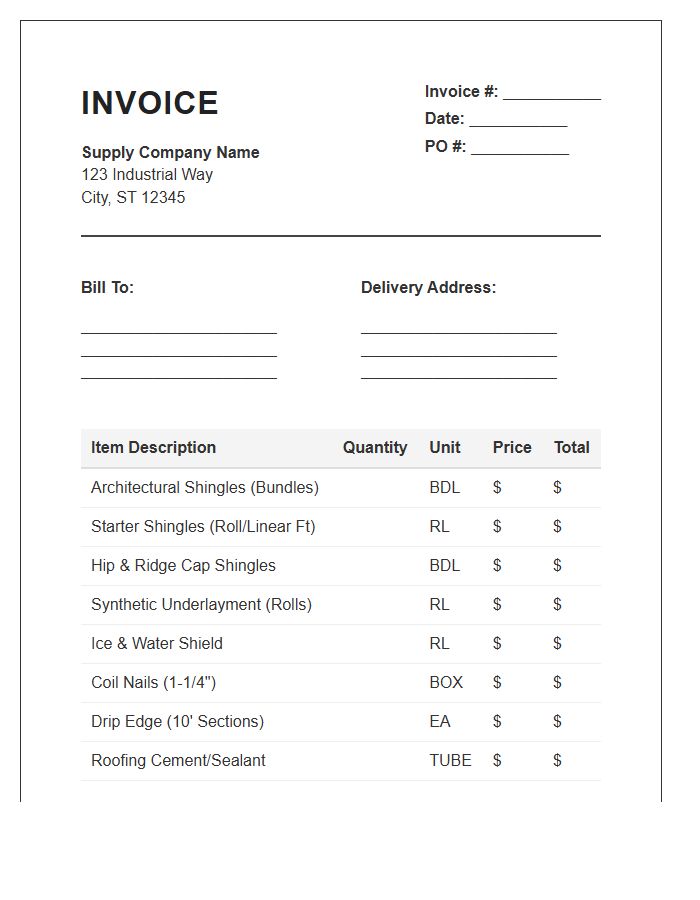Select Hip & Ridge Cap Shingles text
The height and width of the screenshot is (900, 700).
click(x=183, y=565)
